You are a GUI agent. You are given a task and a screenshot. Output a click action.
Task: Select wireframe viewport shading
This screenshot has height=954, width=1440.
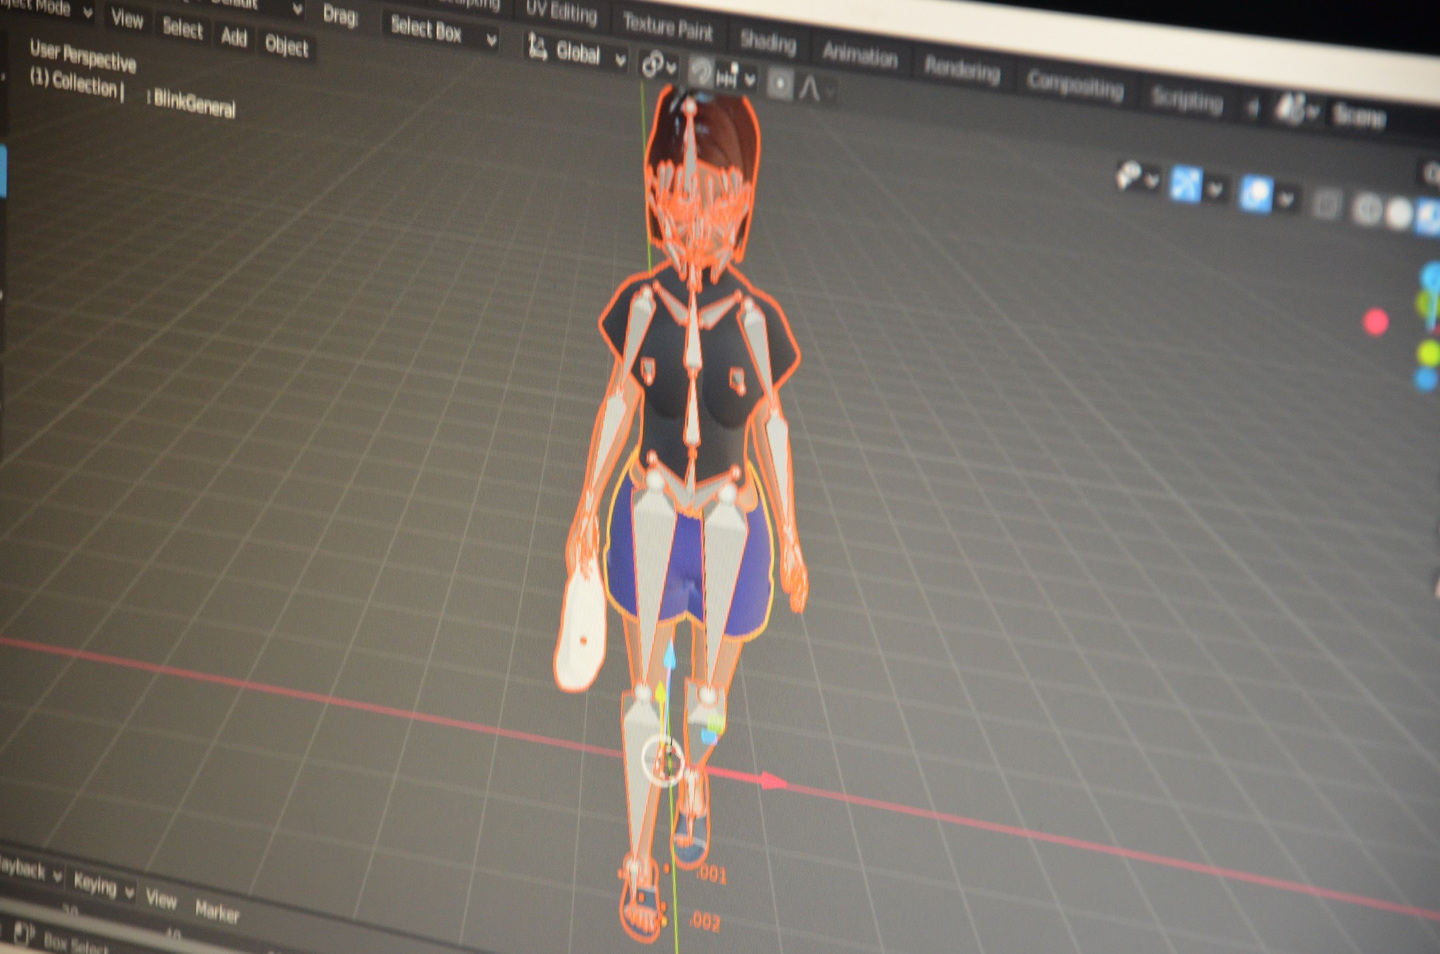1367,209
